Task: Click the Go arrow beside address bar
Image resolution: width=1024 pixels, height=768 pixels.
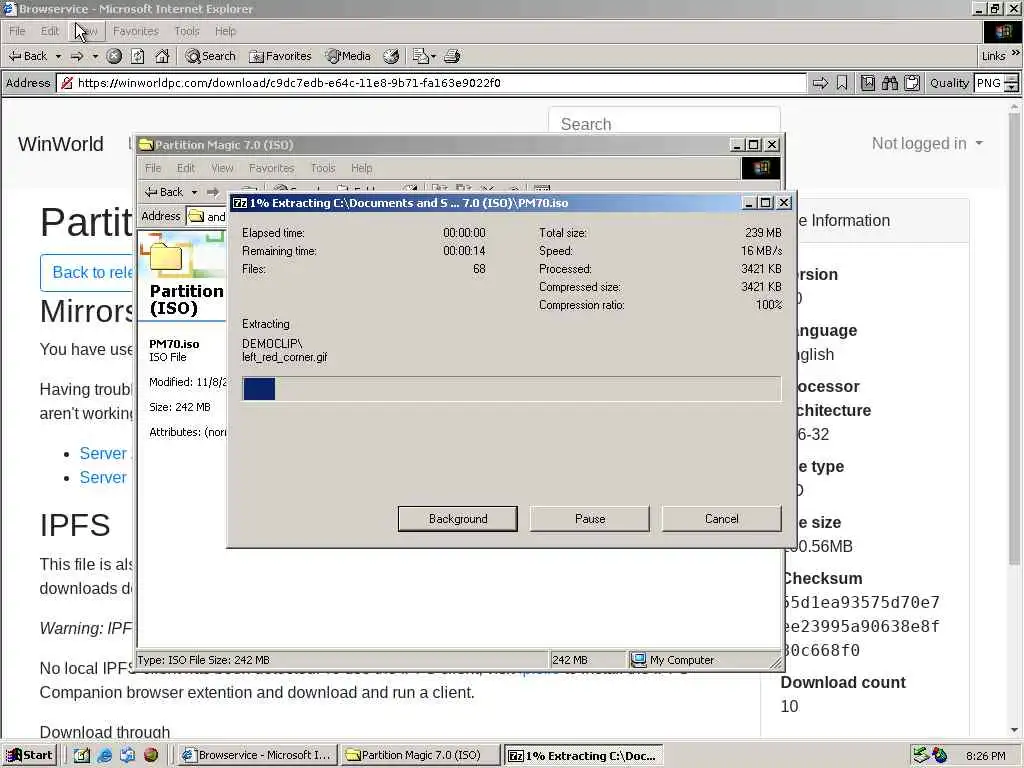Action: point(820,83)
